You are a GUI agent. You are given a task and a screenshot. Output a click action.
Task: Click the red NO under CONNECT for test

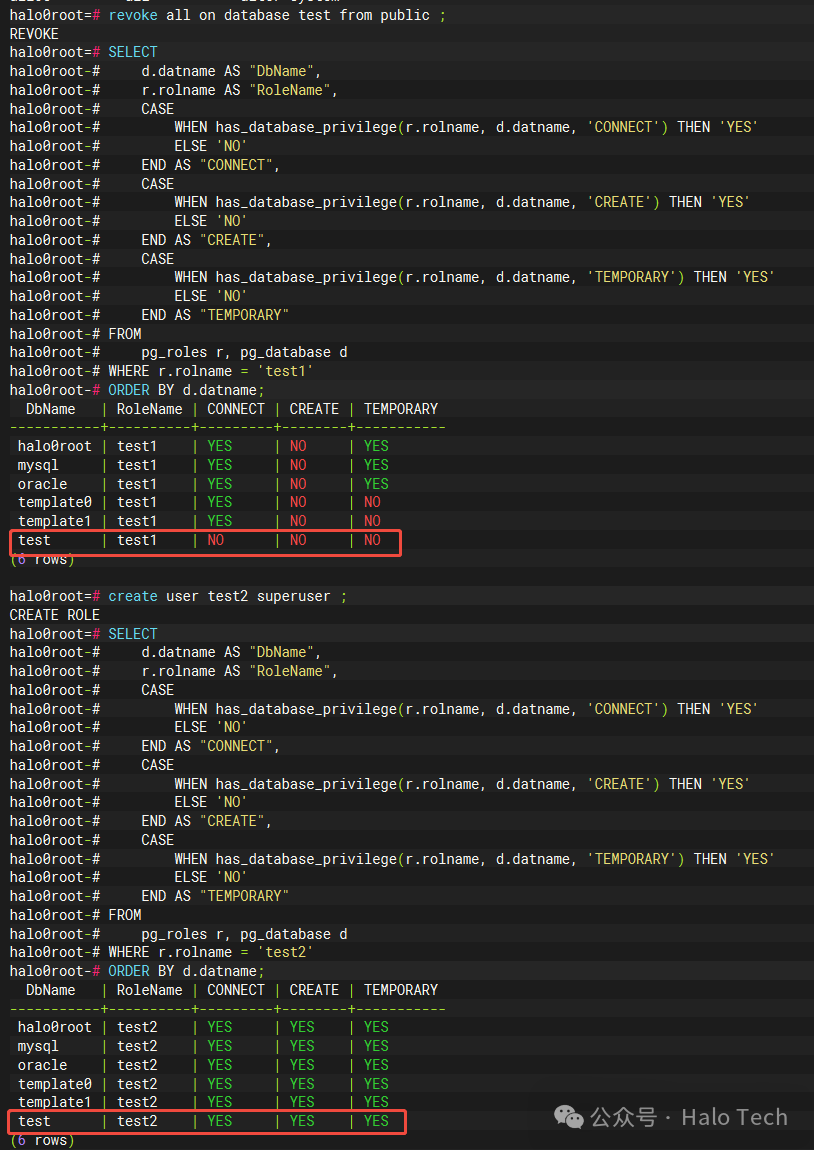click(216, 541)
